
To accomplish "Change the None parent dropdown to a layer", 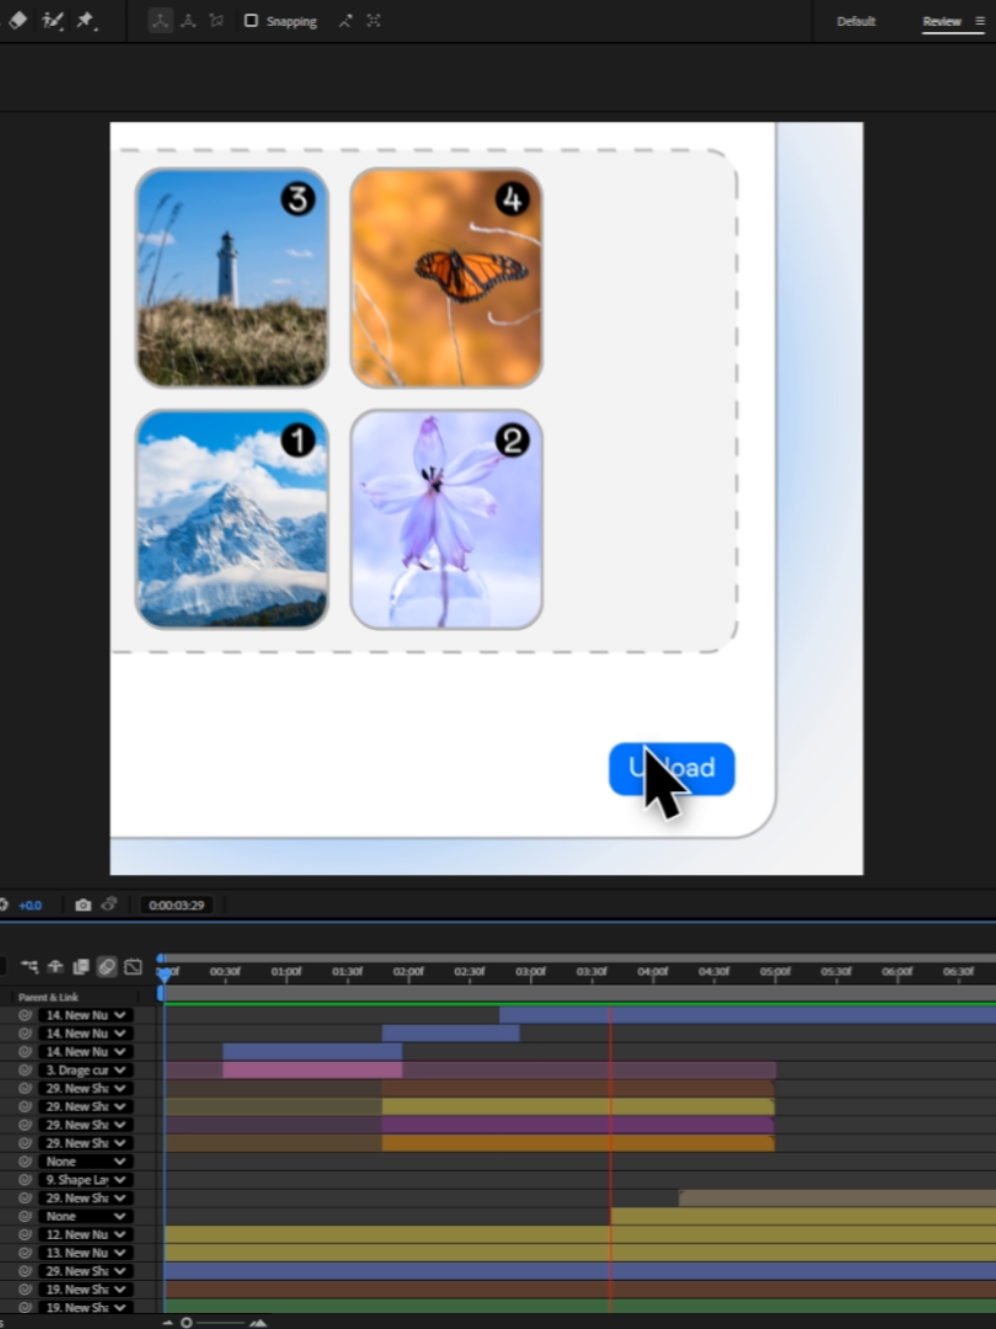I will [x=84, y=1161].
